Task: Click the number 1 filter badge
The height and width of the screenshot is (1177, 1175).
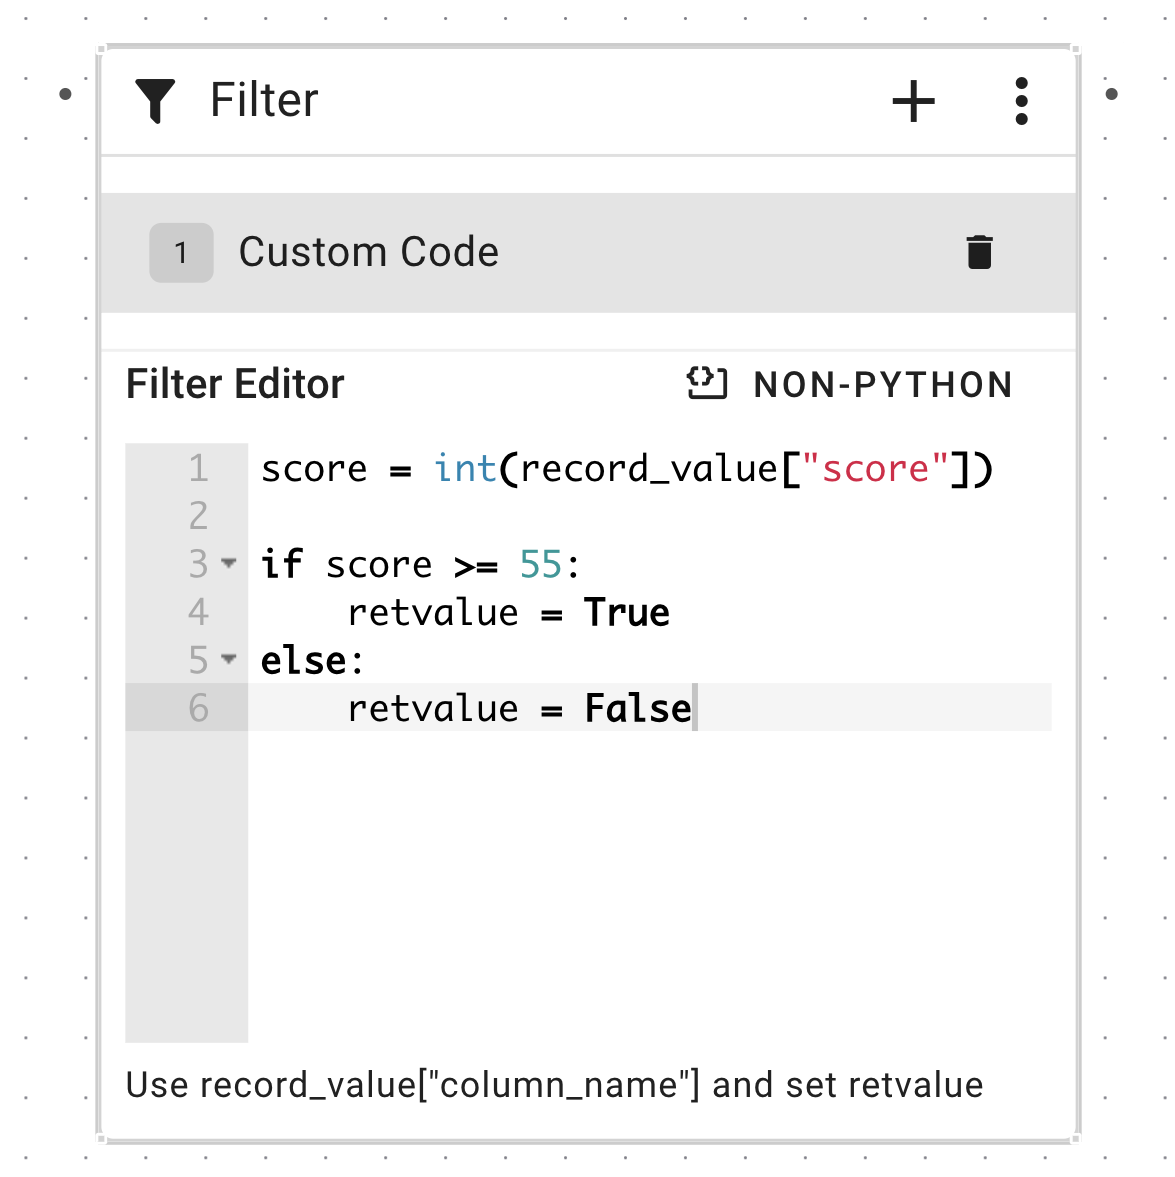Action: tap(181, 252)
